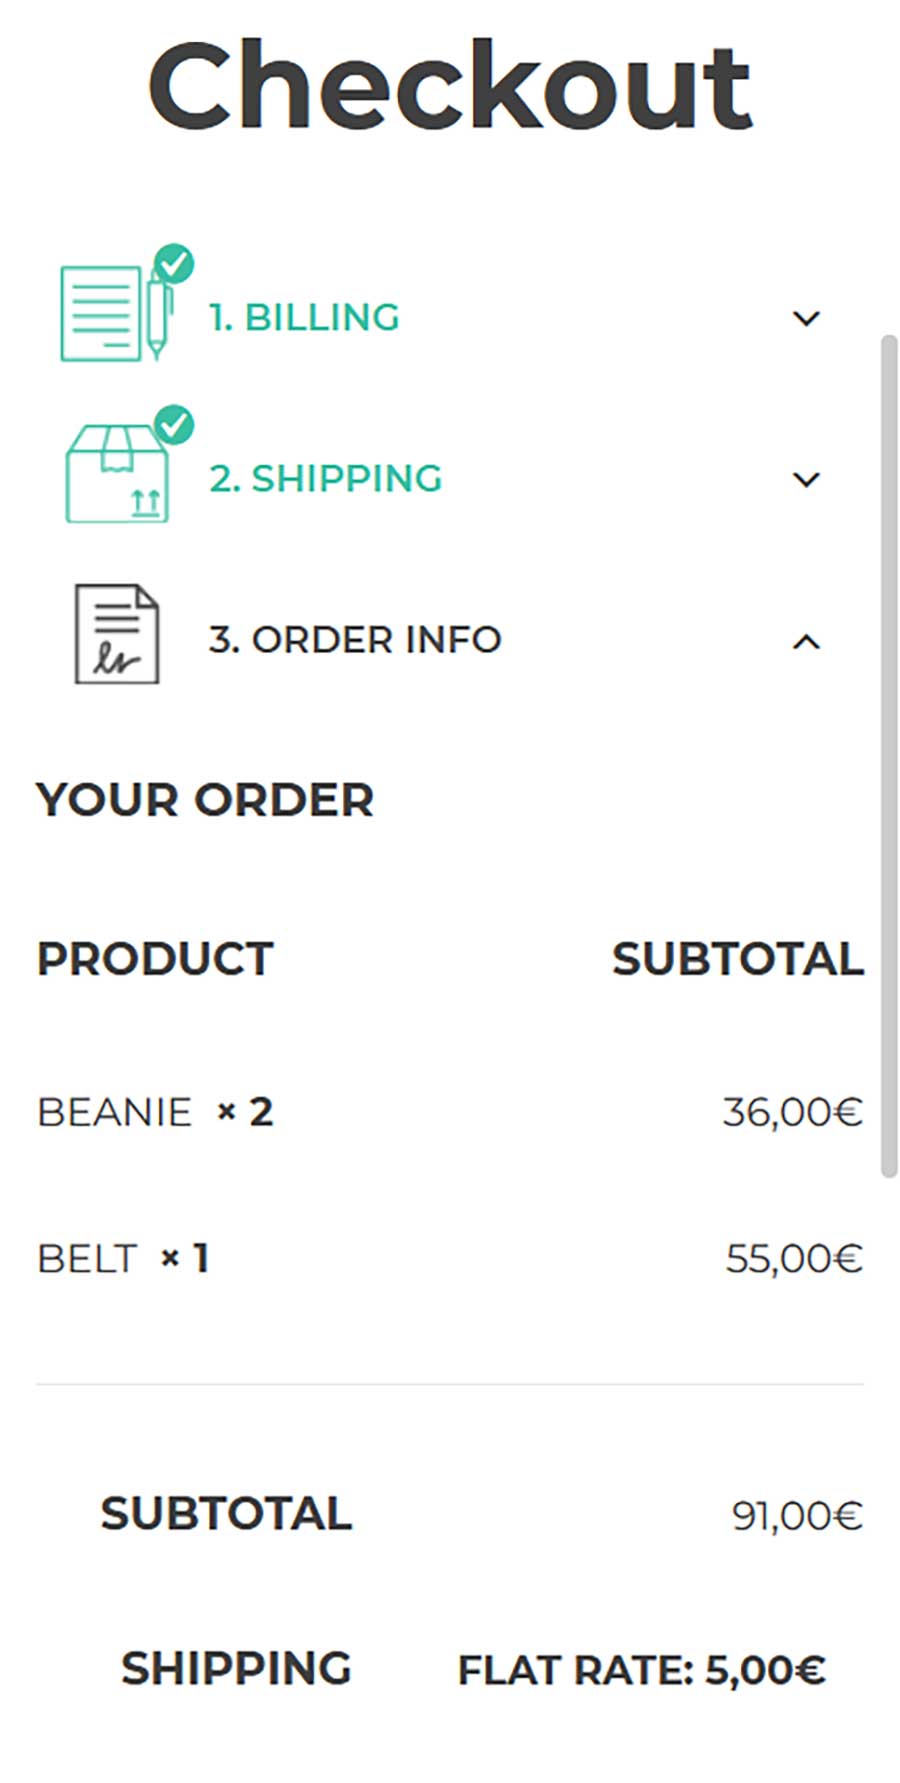Image resolution: width=900 pixels, height=1783 pixels.
Task: Select the 3. Order Info step
Action: click(355, 640)
